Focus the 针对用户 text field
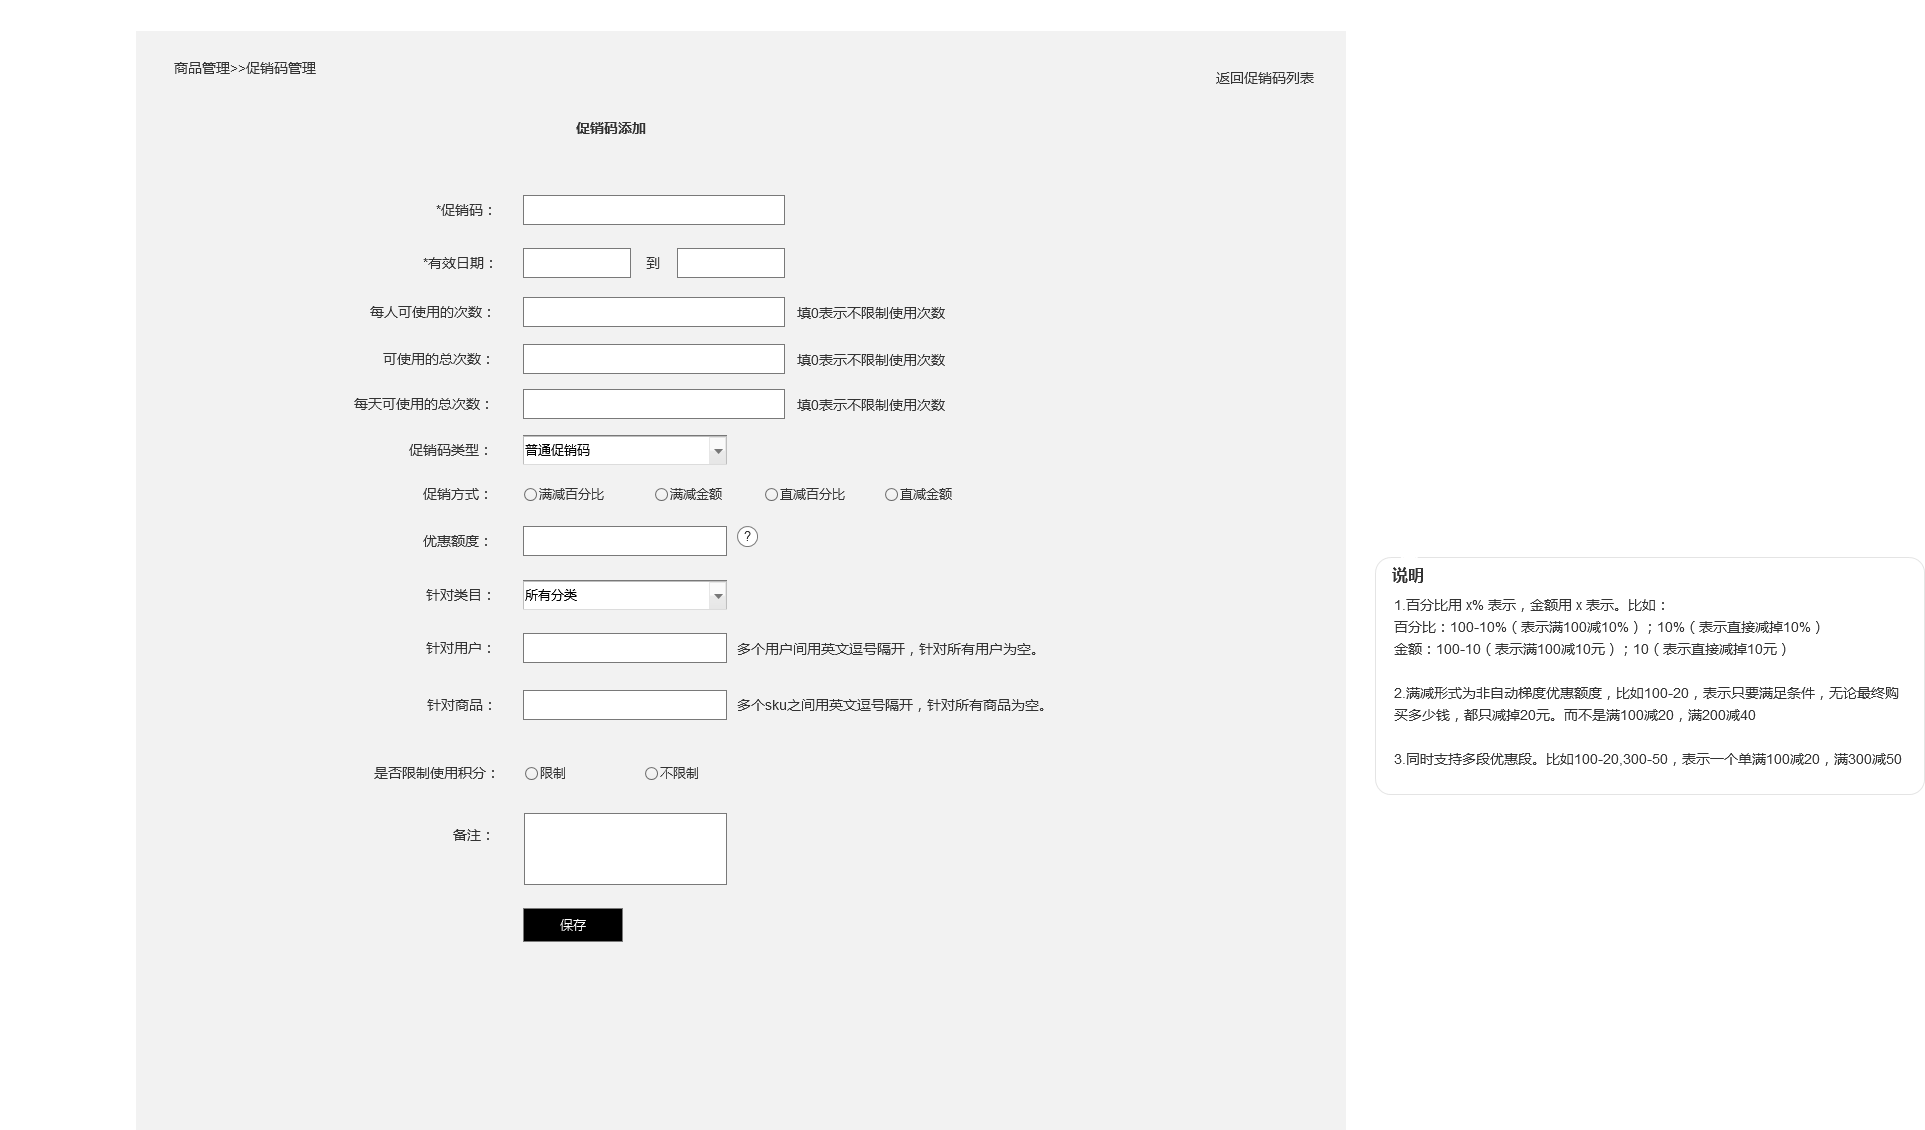 (624, 648)
